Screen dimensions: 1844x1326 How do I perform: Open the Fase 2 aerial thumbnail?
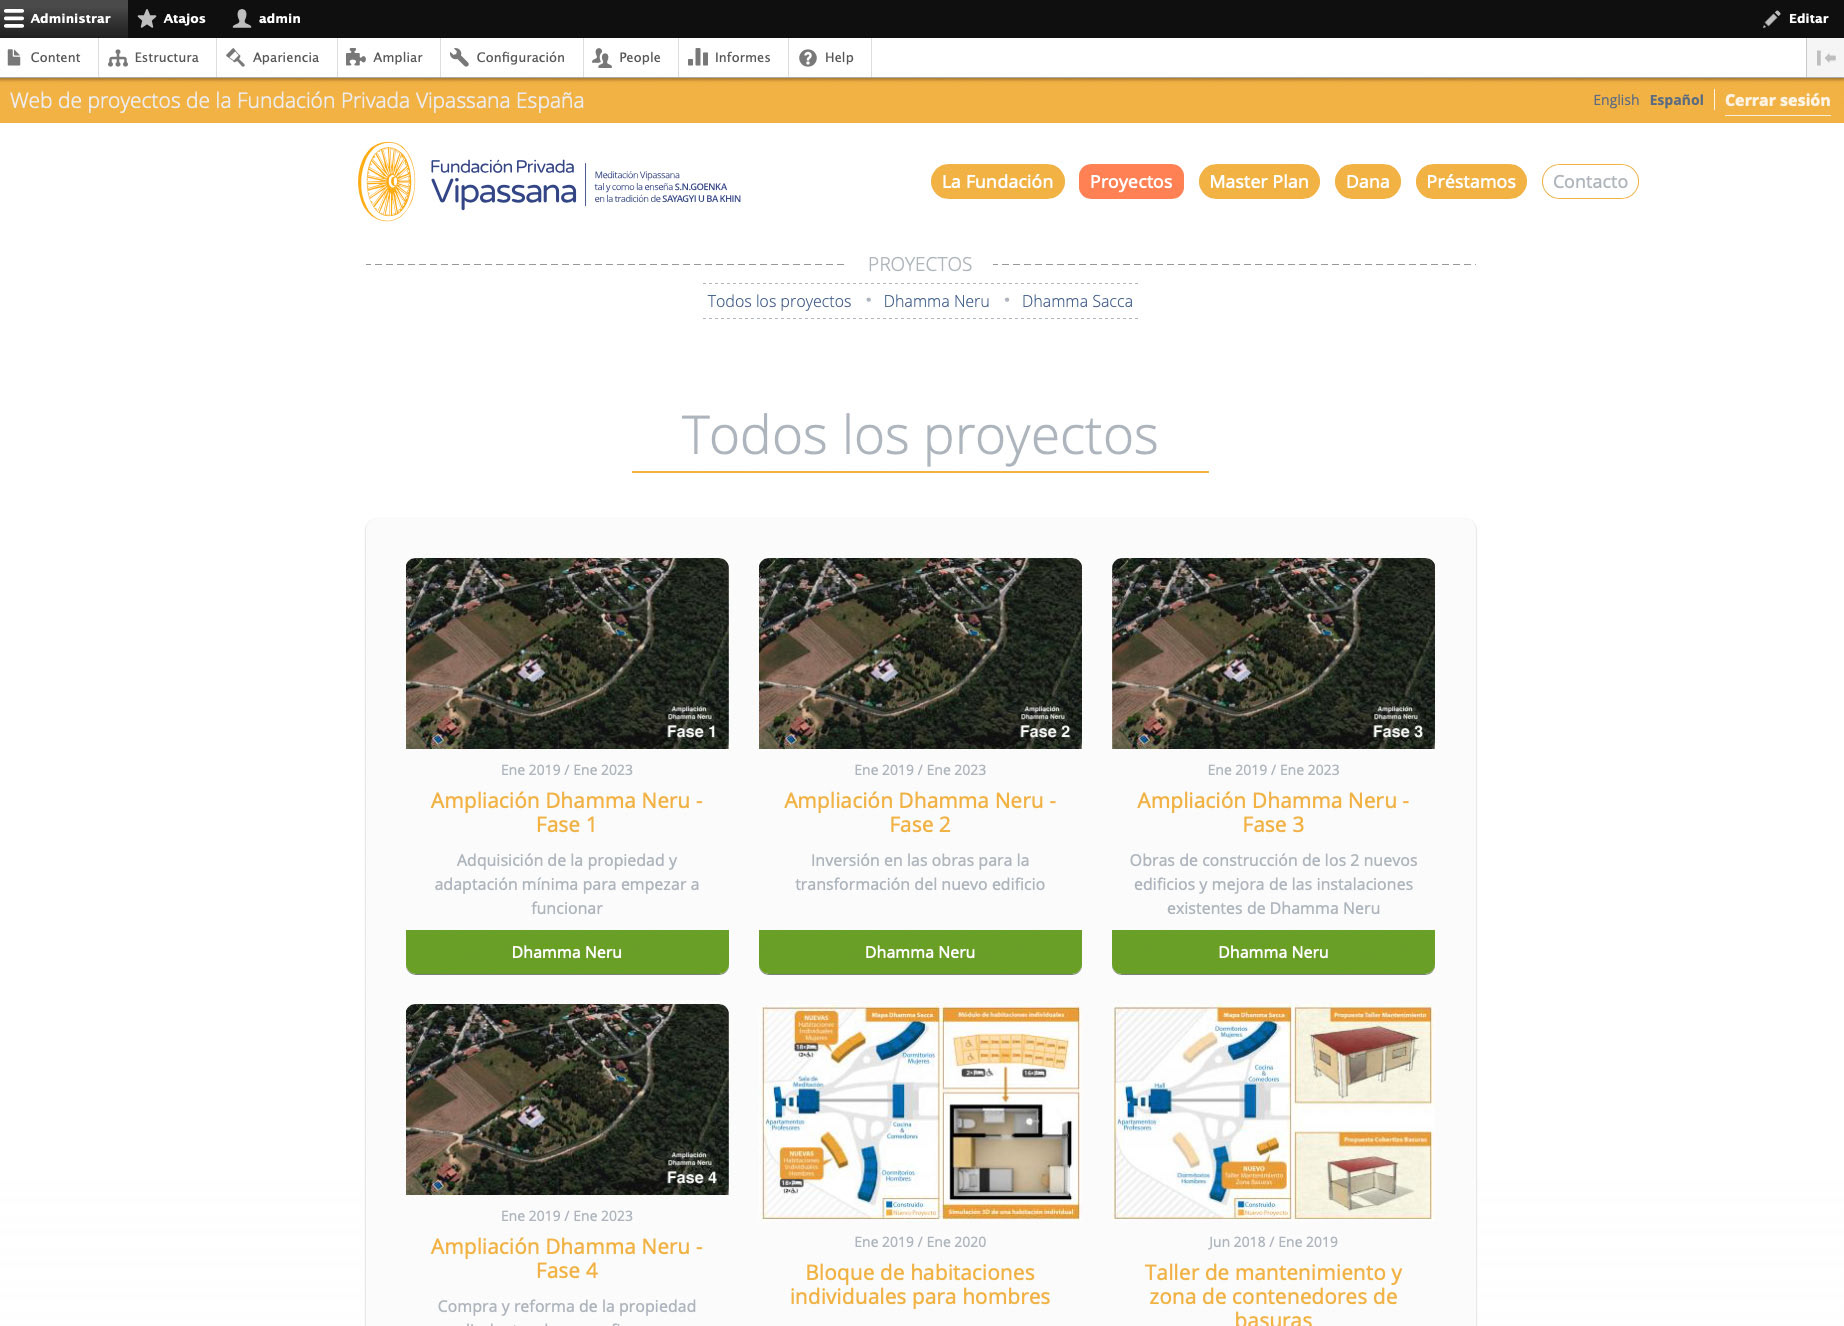(x=920, y=653)
